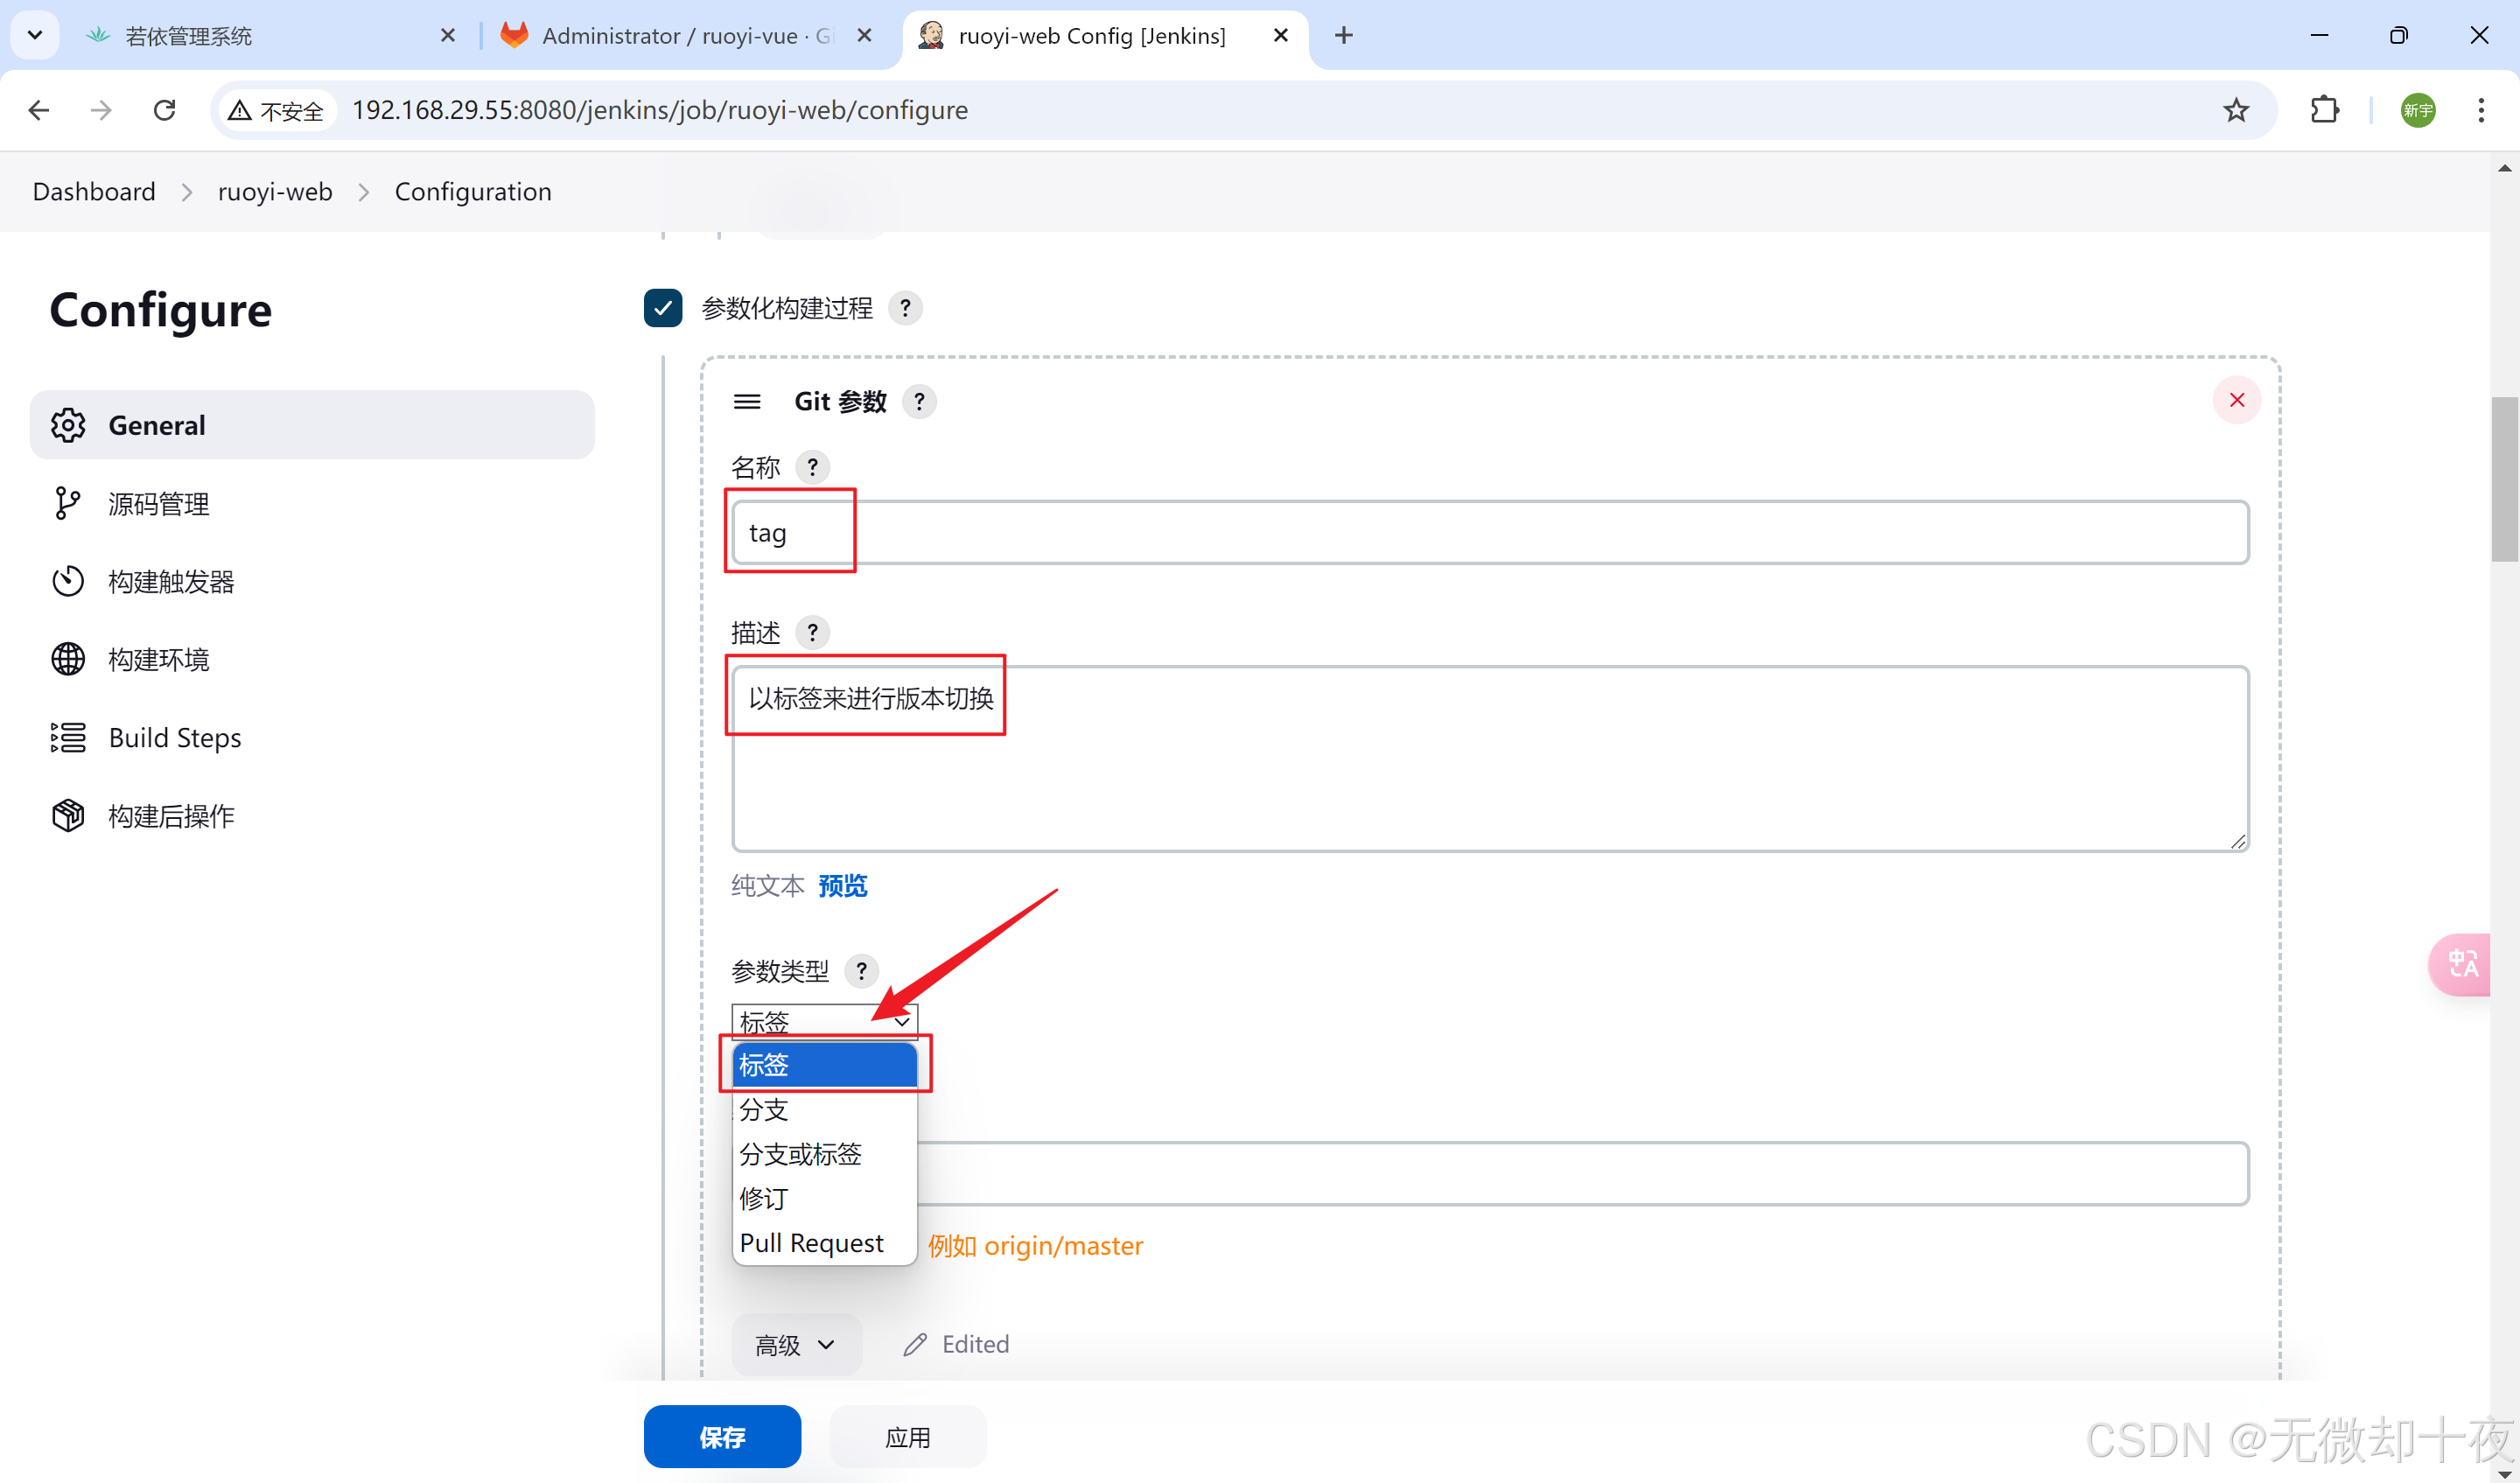Click the help icon next to 参数类型
Screen dimensions: 2520x1483
pyautogui.click(x=861, y=971)
